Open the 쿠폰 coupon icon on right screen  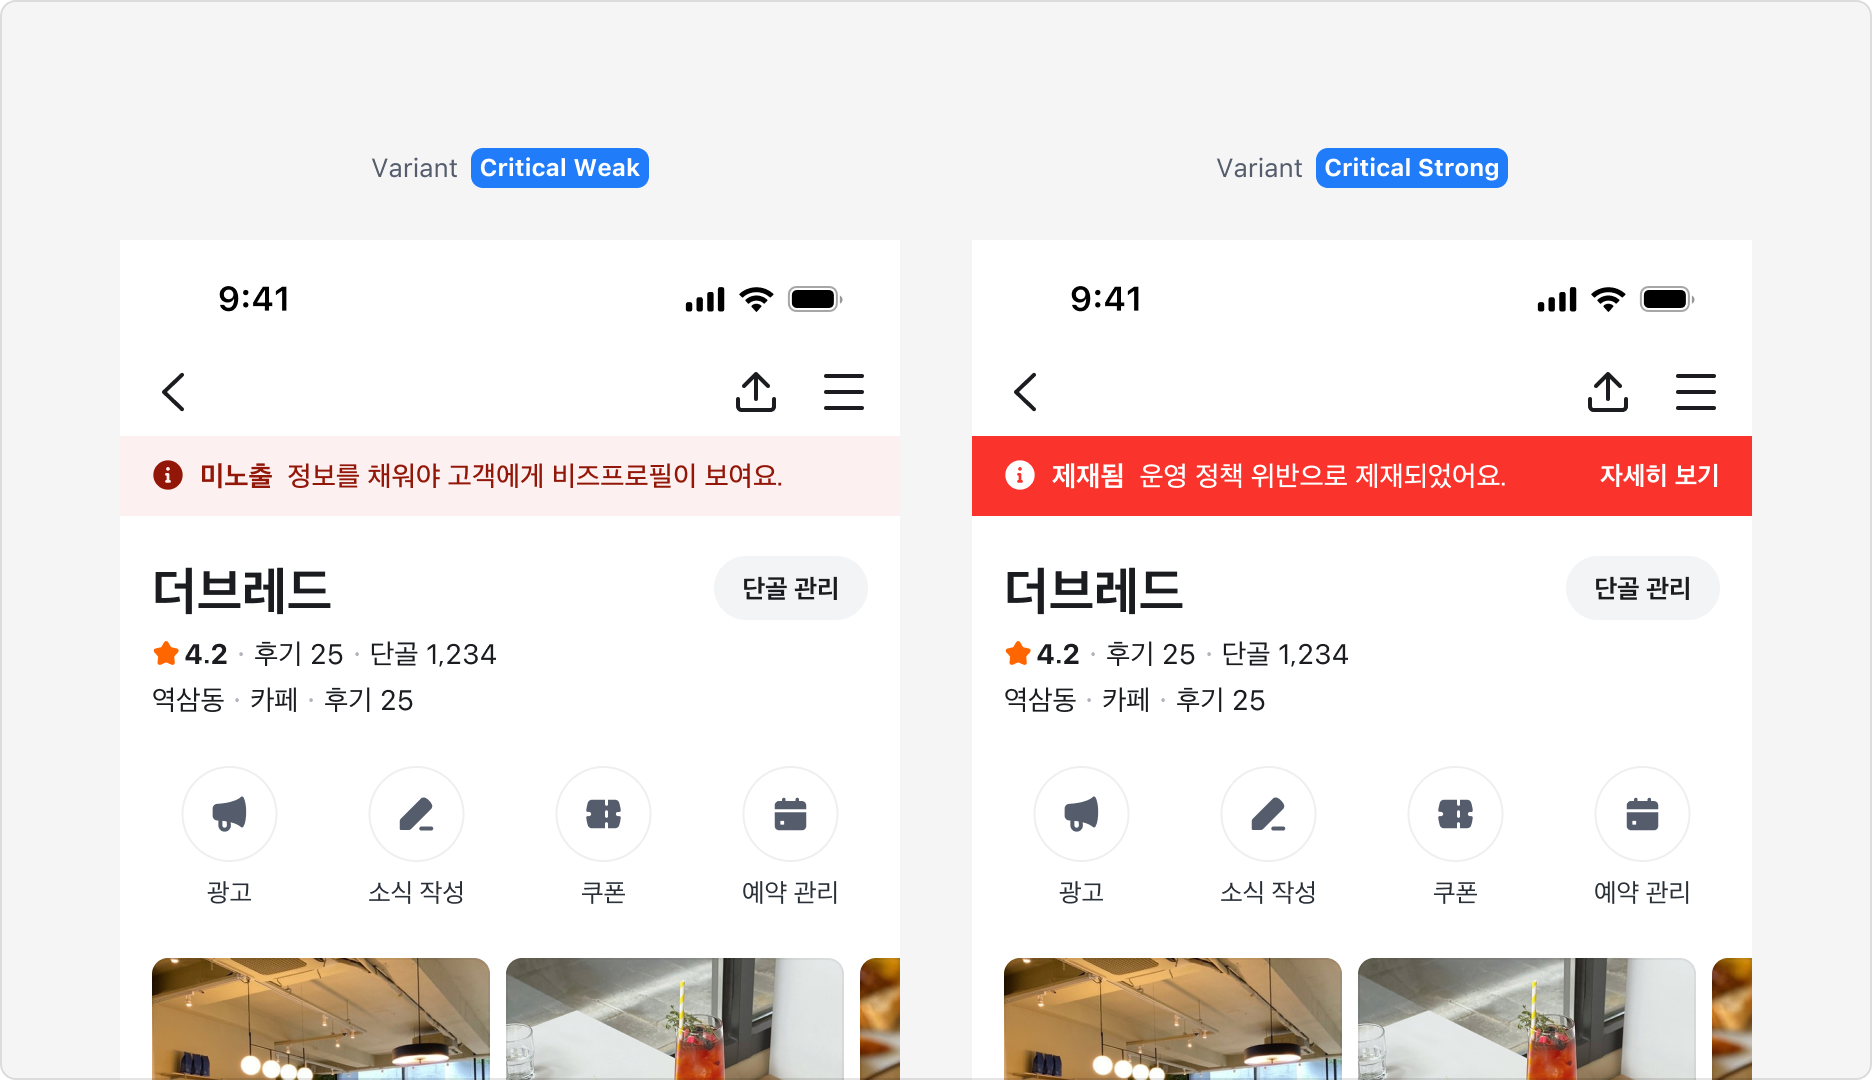pyautogui.click(x=1455, y=814)
